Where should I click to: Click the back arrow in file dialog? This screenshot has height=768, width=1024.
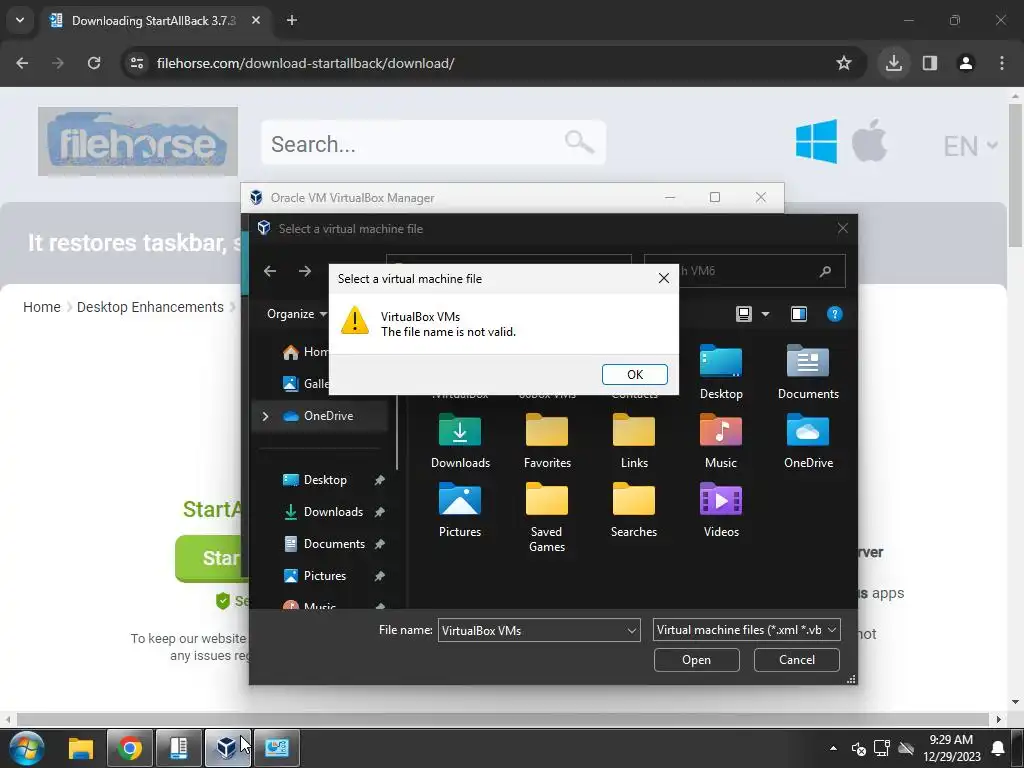pyautogui.click(x=270, y=271)
